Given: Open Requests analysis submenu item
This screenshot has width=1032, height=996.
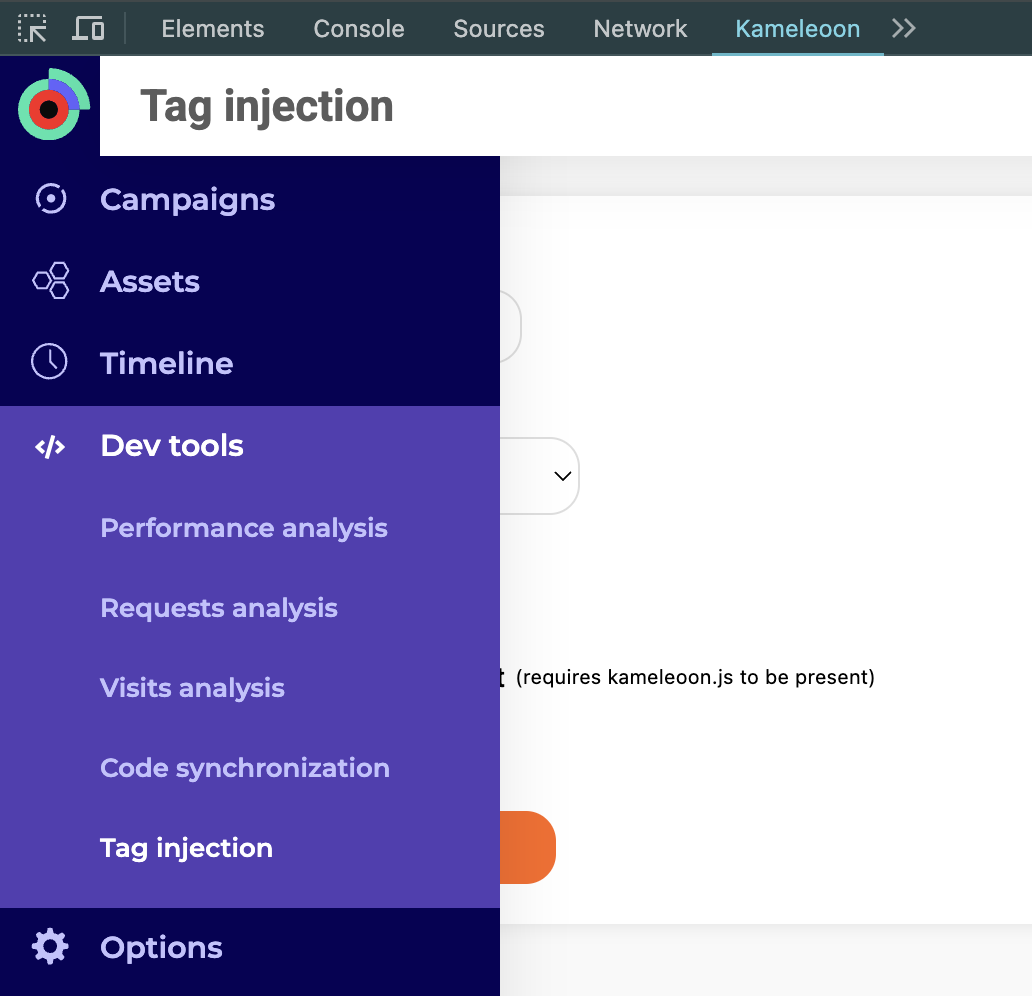Looking at the screenshot, I should point(219,608).
